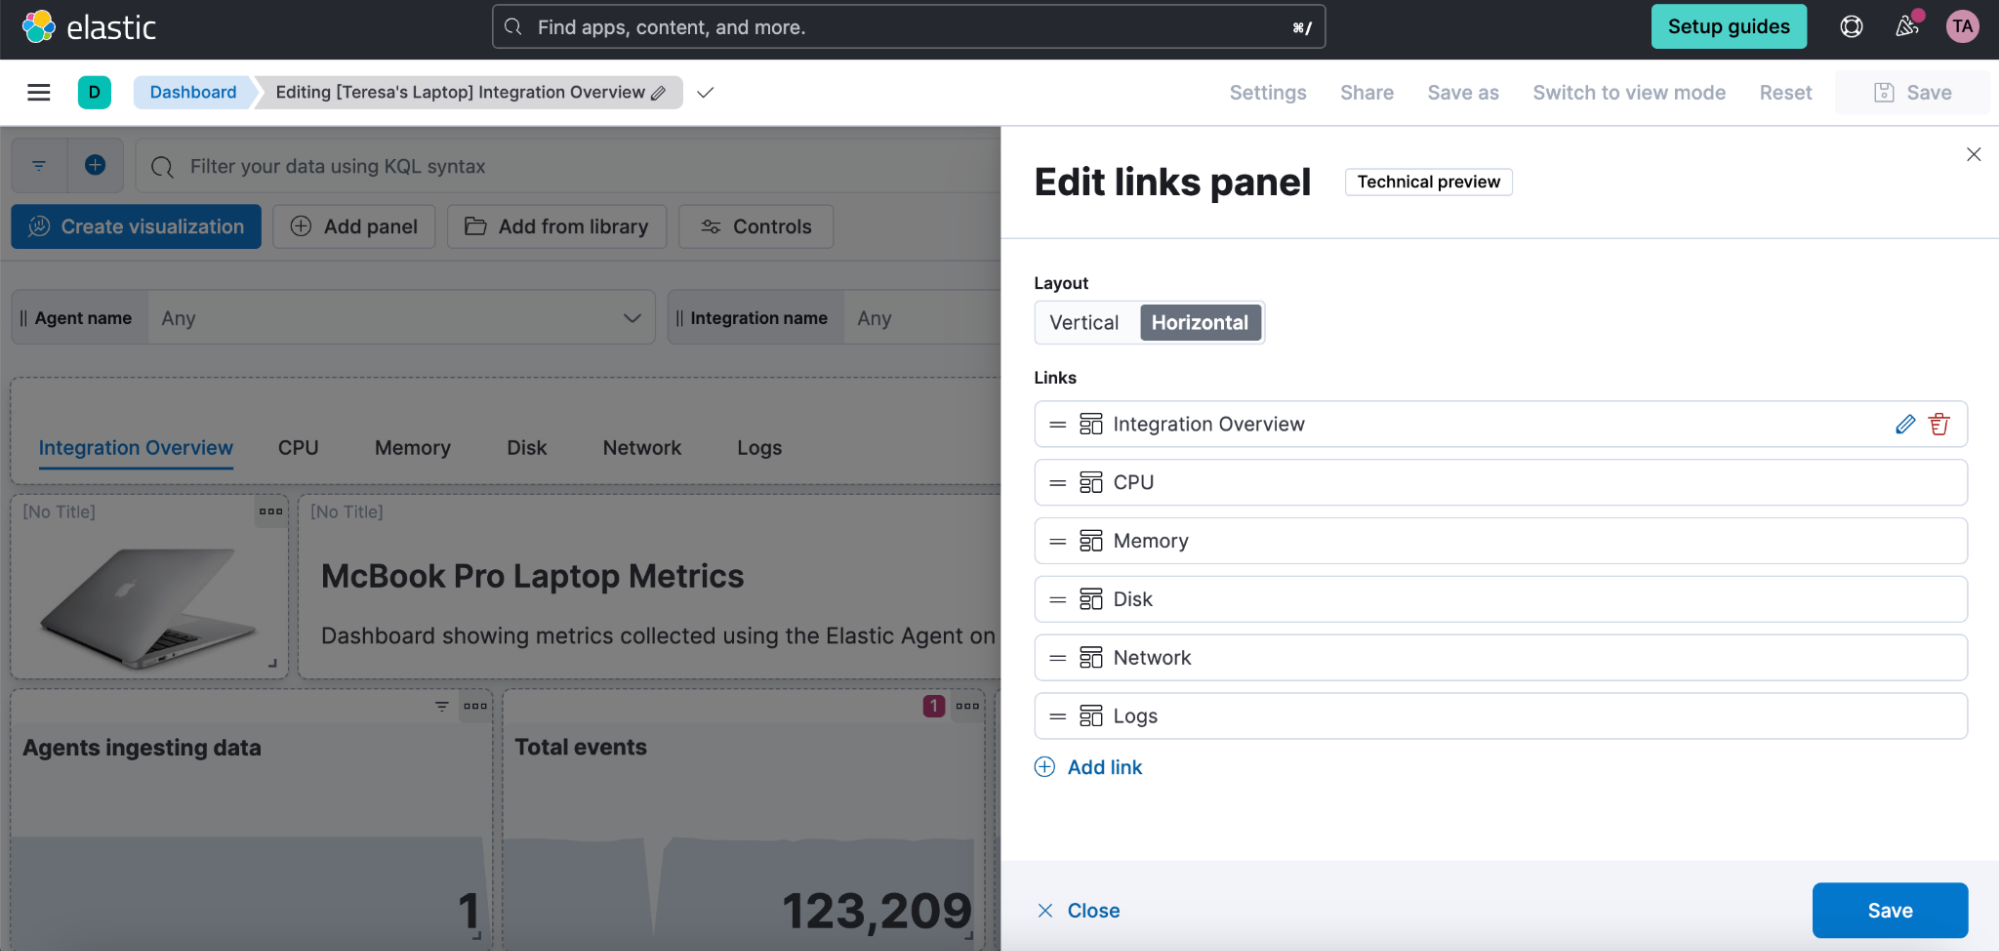Open Elastic notifications bell
This screenshot has height=951, width=1999.
pos(1906,26)
